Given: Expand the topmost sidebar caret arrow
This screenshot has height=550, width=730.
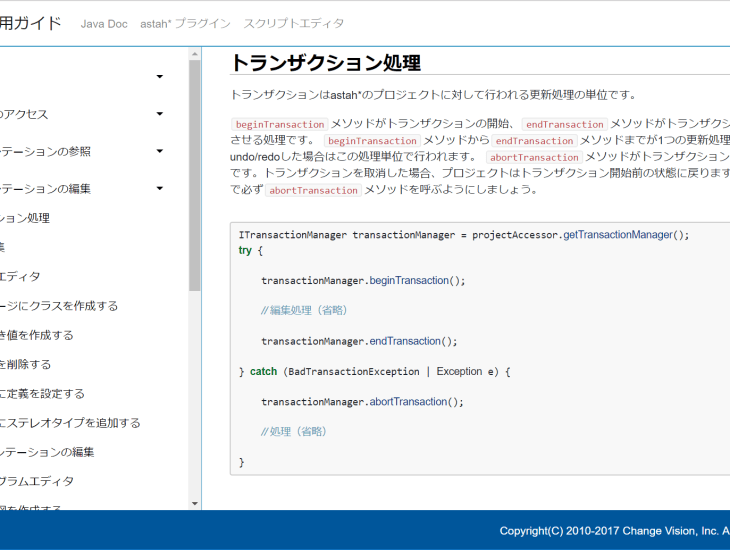Looking at the screenshot, I should point(159,77).
